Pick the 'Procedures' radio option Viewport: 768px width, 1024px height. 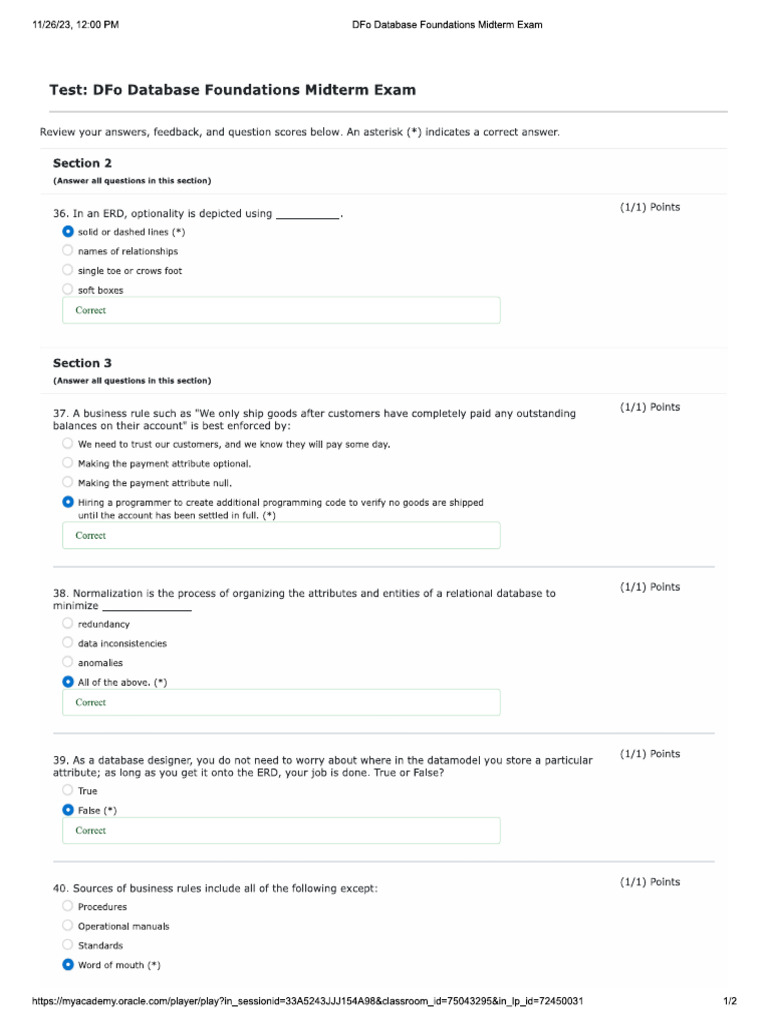(68, 906)
